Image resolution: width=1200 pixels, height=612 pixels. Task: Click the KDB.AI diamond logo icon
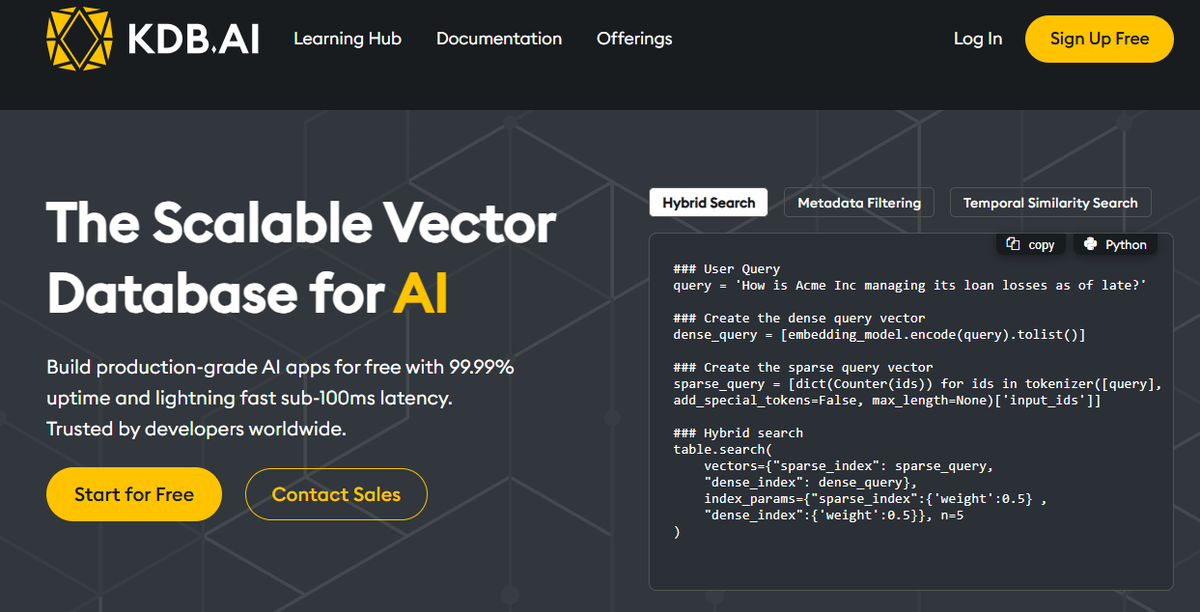click(x=78, y=38)
